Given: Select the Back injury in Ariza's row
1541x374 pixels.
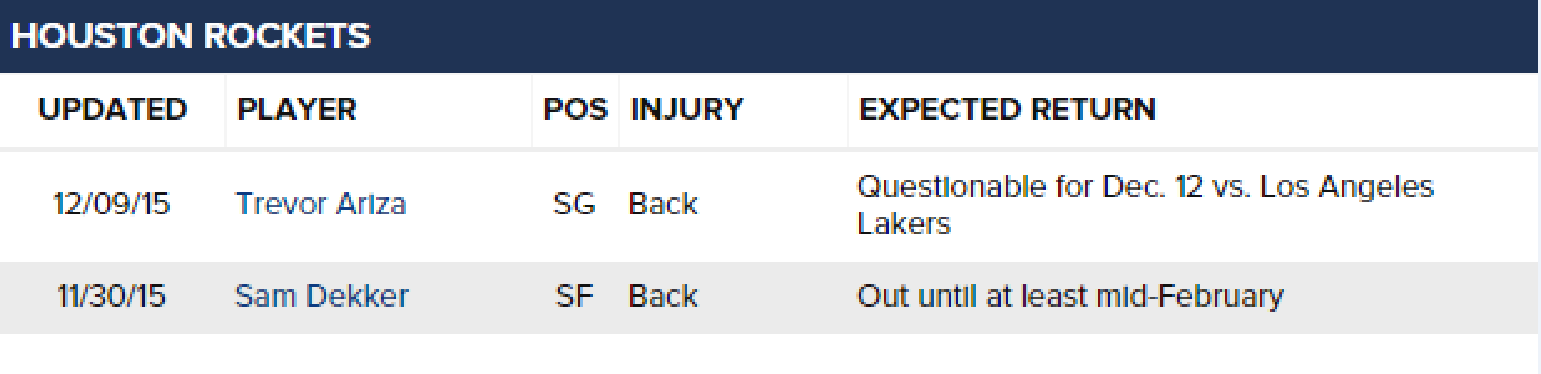Looking at the screenshot, I should [663, 204].
